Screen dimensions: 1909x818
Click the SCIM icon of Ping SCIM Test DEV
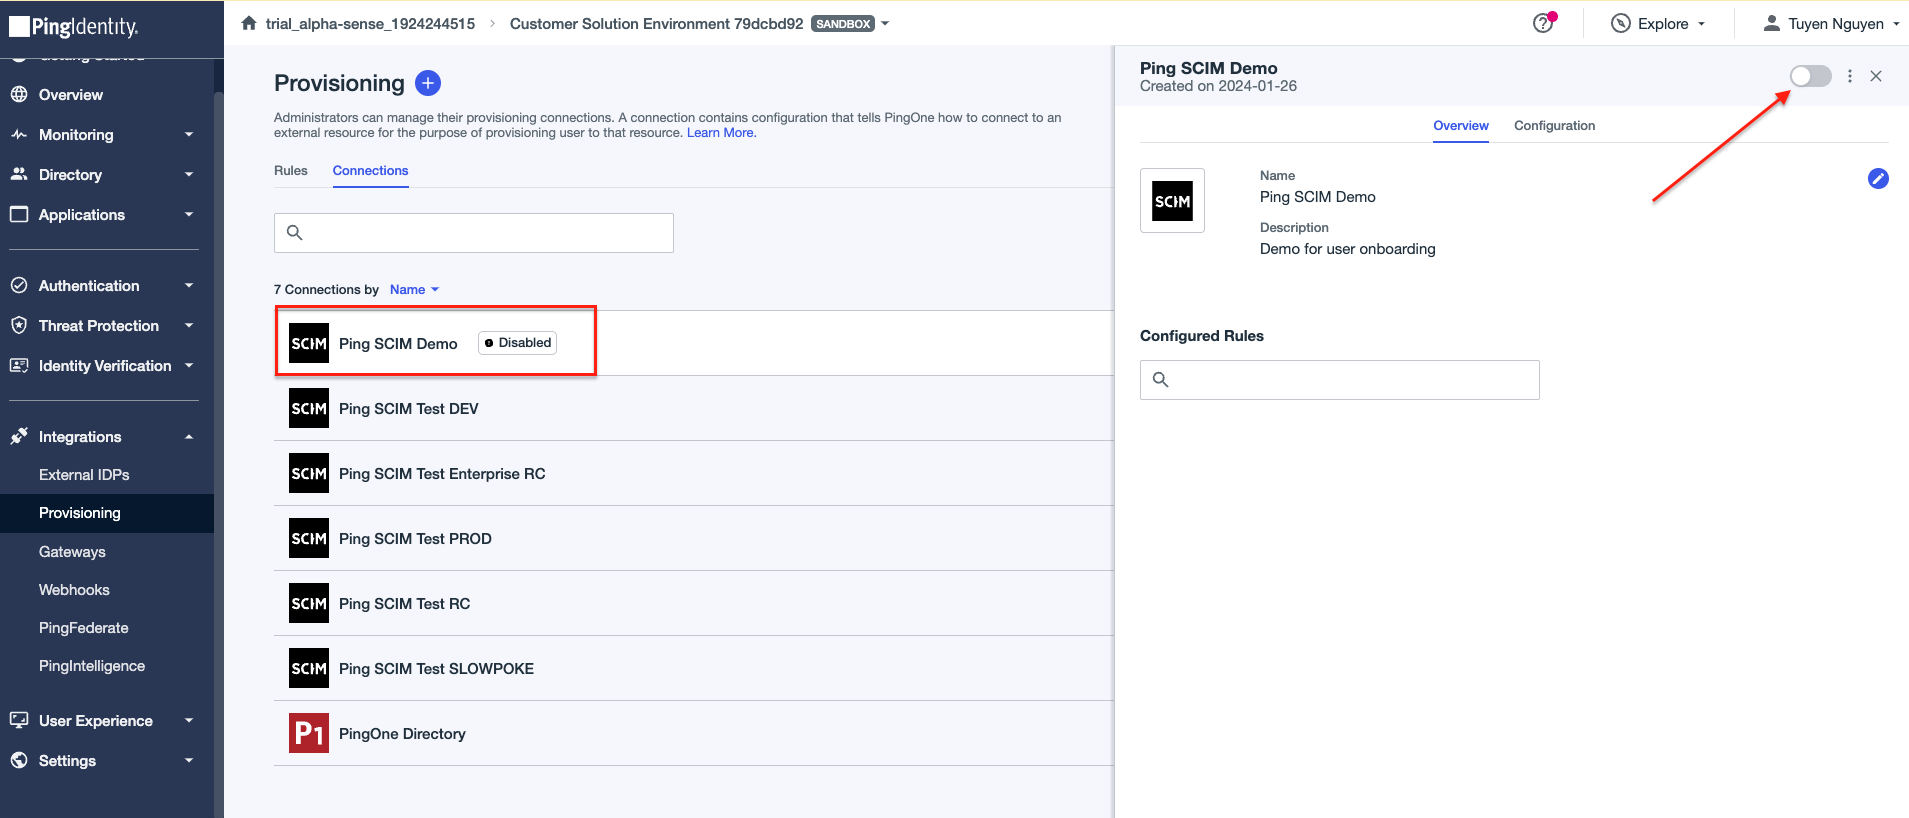309,408
